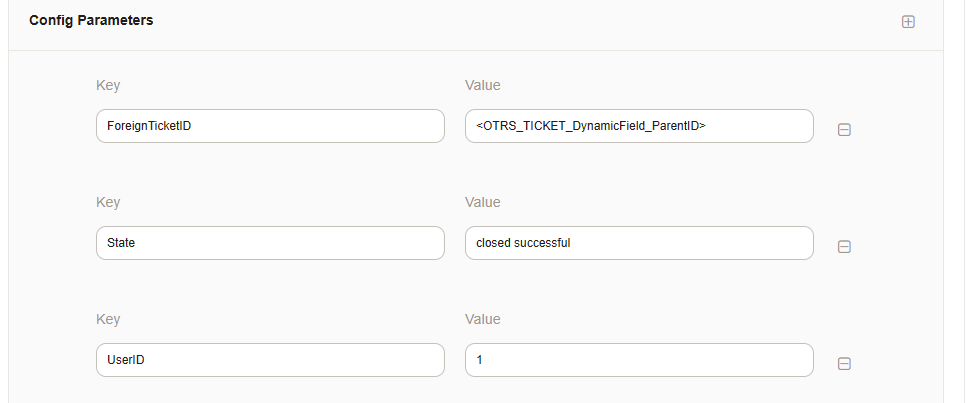Click the Value label above OTRS_TICKET_DynamicField_ParentID
Viewport: 967px width, 403px height.
click(483, 85)
